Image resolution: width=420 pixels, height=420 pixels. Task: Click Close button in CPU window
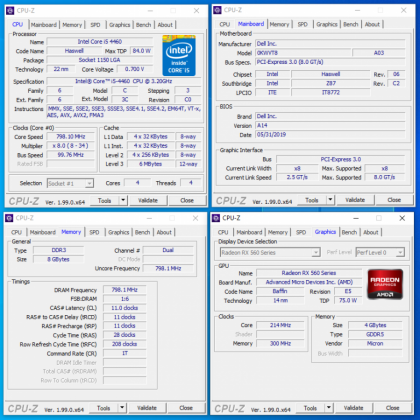pos(187,201)
